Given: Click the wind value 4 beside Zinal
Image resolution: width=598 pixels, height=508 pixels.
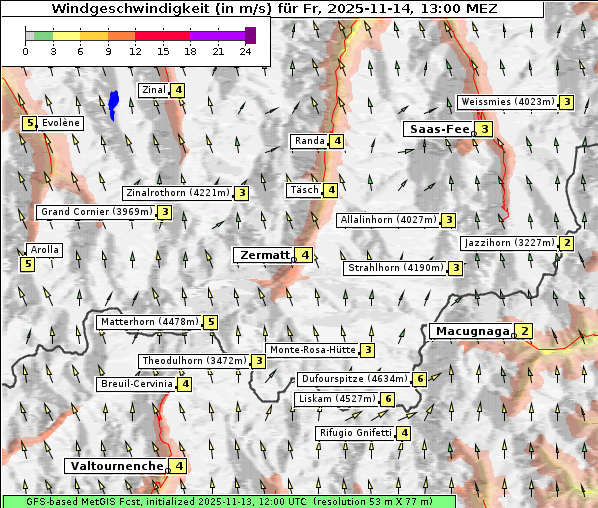Looking at the screenshot, I should click(x=178, y=90).
